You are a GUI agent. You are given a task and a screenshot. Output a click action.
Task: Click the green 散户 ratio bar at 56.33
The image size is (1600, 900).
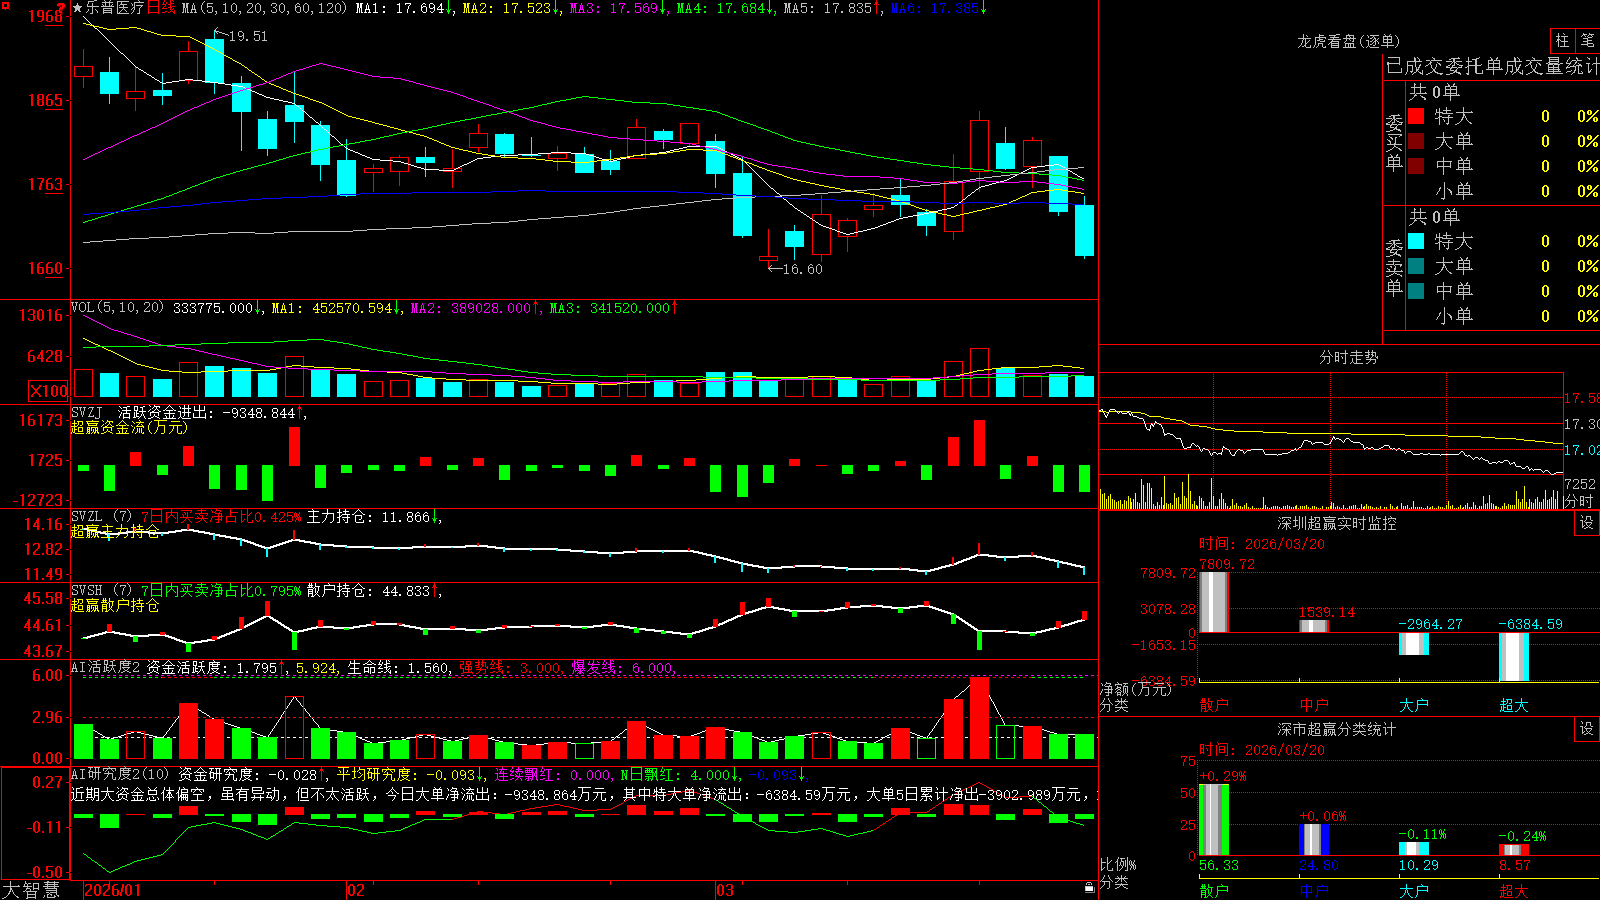[1213, 820]
